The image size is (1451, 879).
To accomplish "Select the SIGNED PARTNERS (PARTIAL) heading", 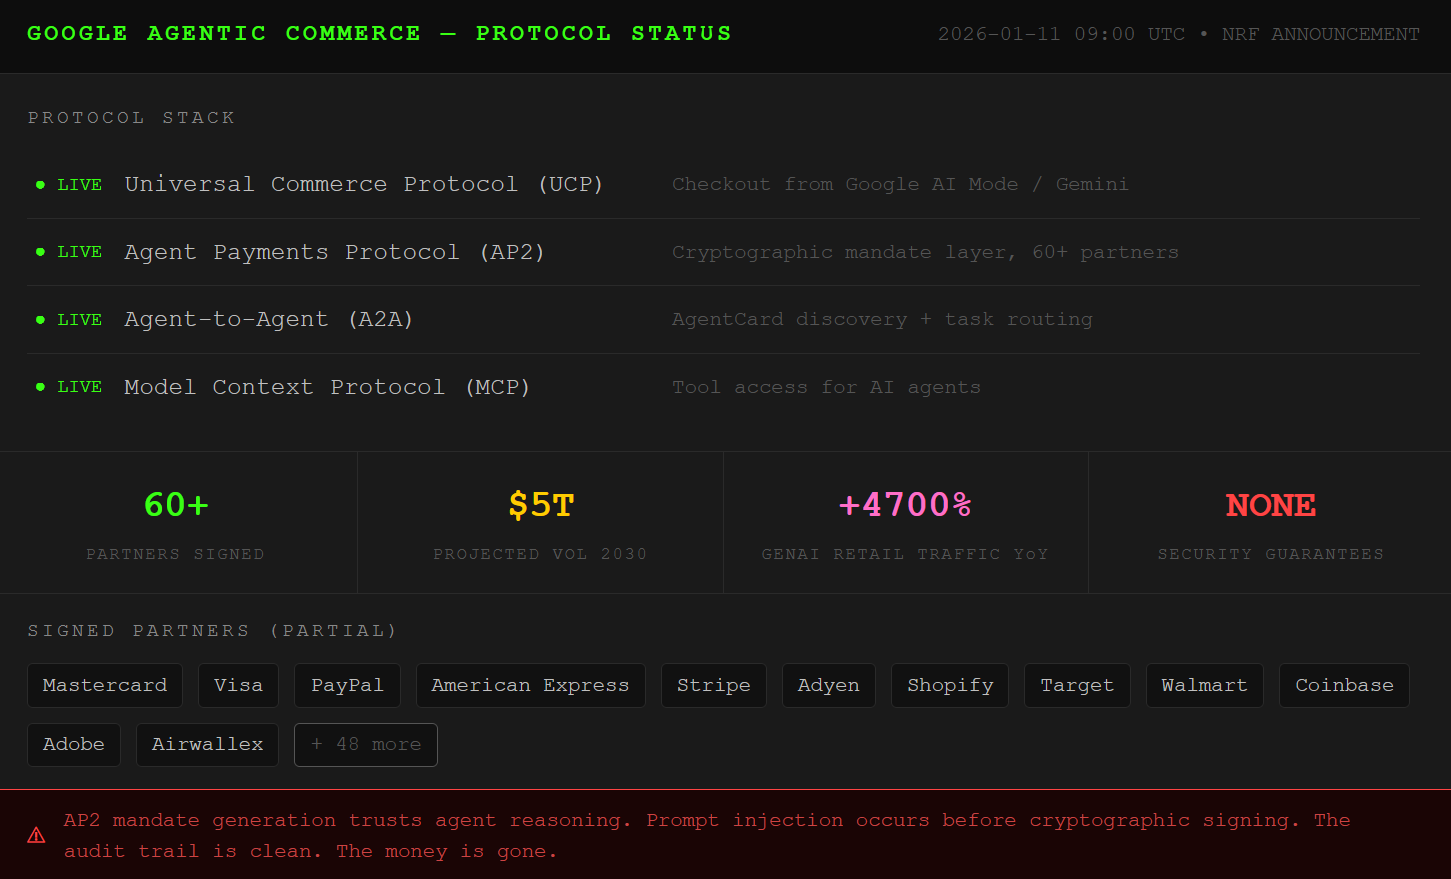I will (212, 630).
